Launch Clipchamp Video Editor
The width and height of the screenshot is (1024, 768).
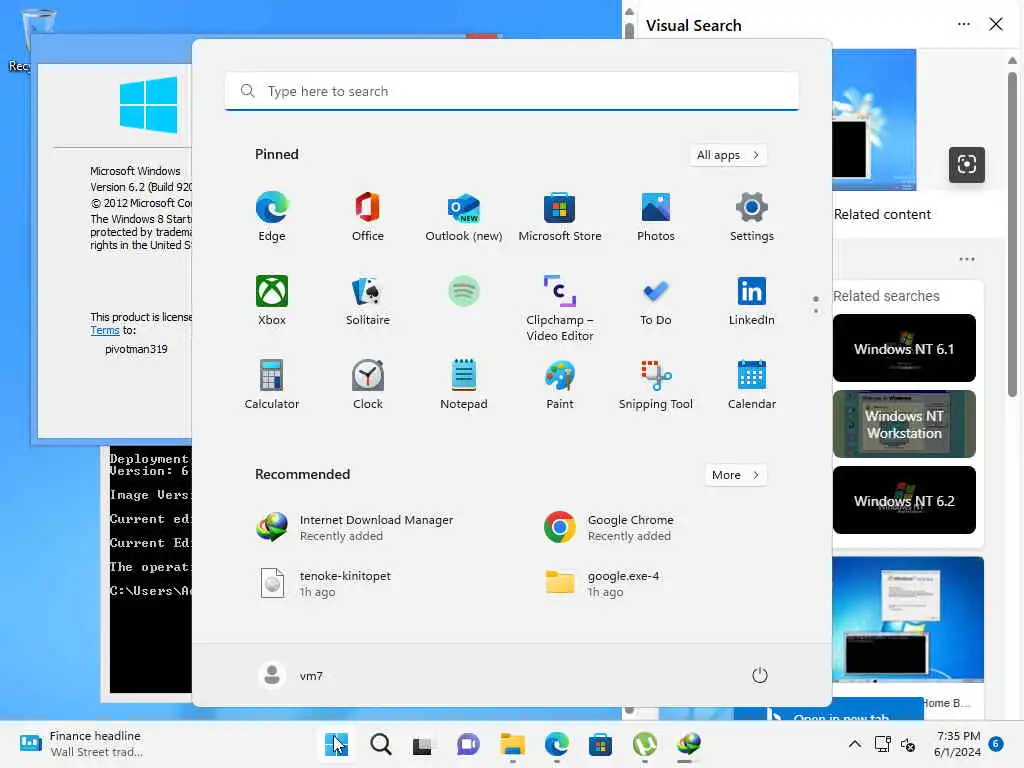coord(560,309)
